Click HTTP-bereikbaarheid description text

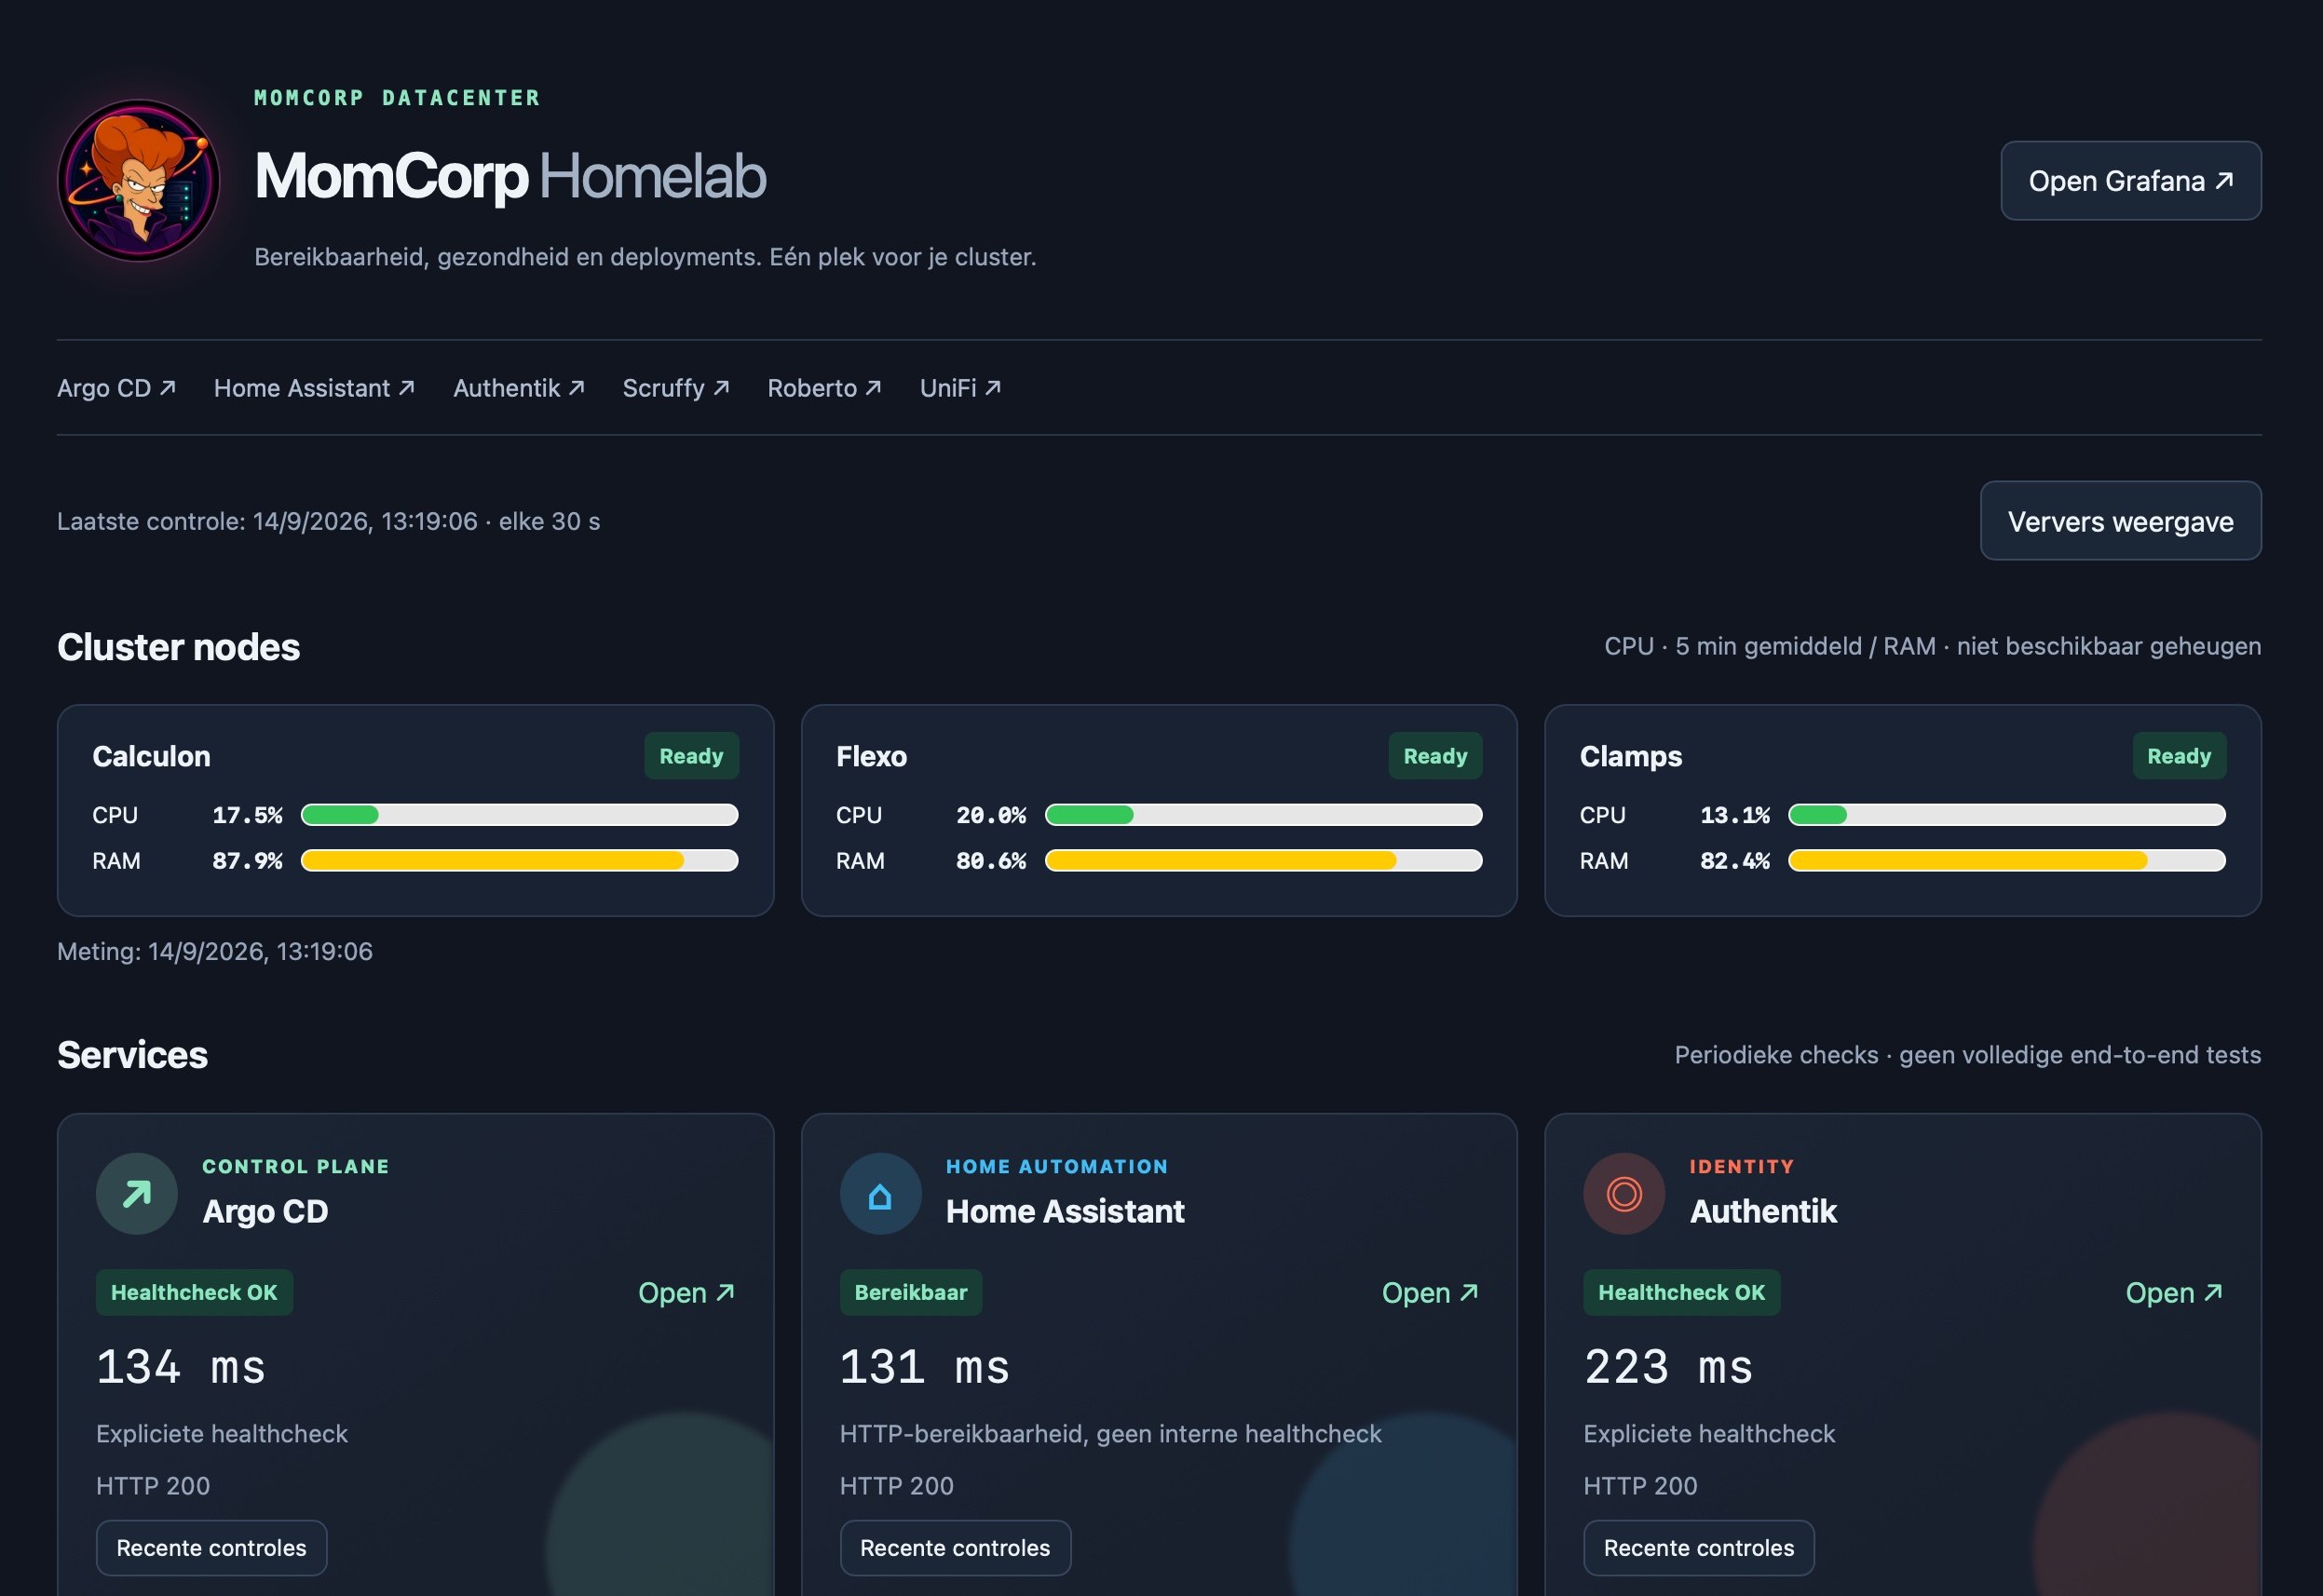click(x=1110, y=1433)
